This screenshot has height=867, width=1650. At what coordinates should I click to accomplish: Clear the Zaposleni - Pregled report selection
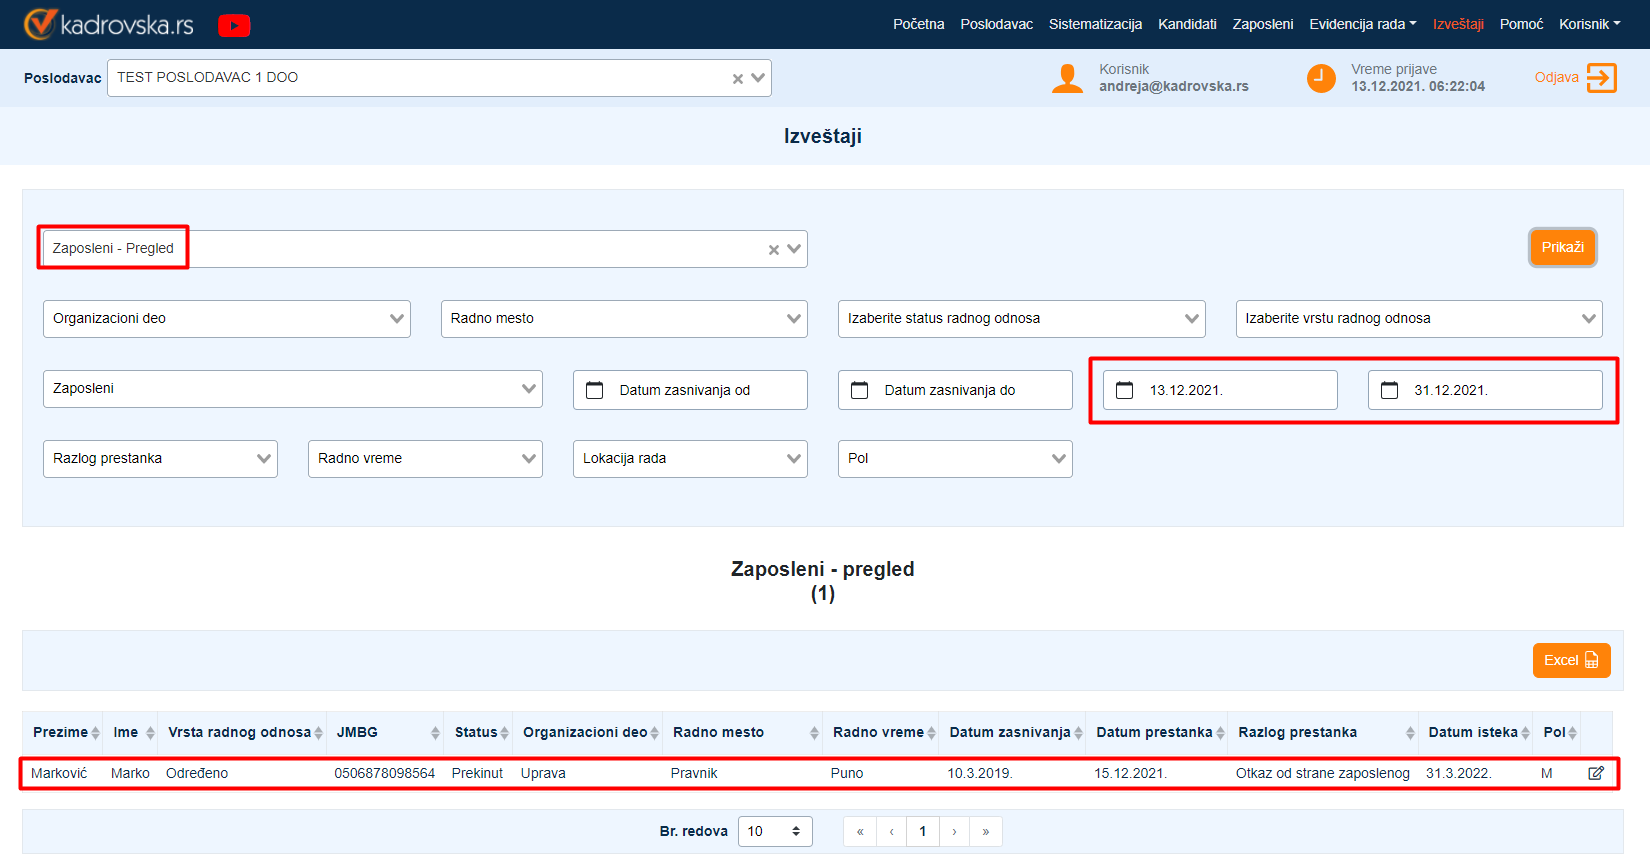[773, 250]
